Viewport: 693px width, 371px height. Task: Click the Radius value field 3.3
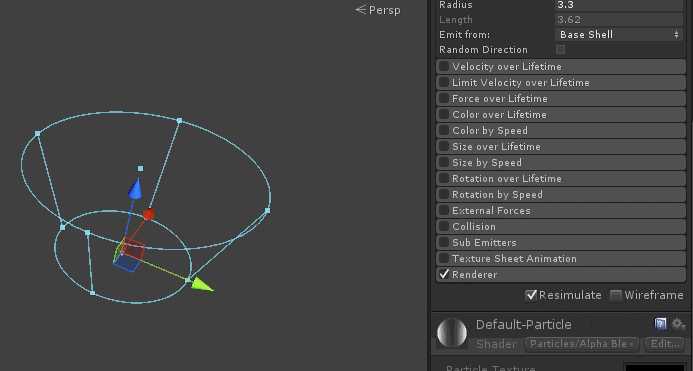point(618,5)
